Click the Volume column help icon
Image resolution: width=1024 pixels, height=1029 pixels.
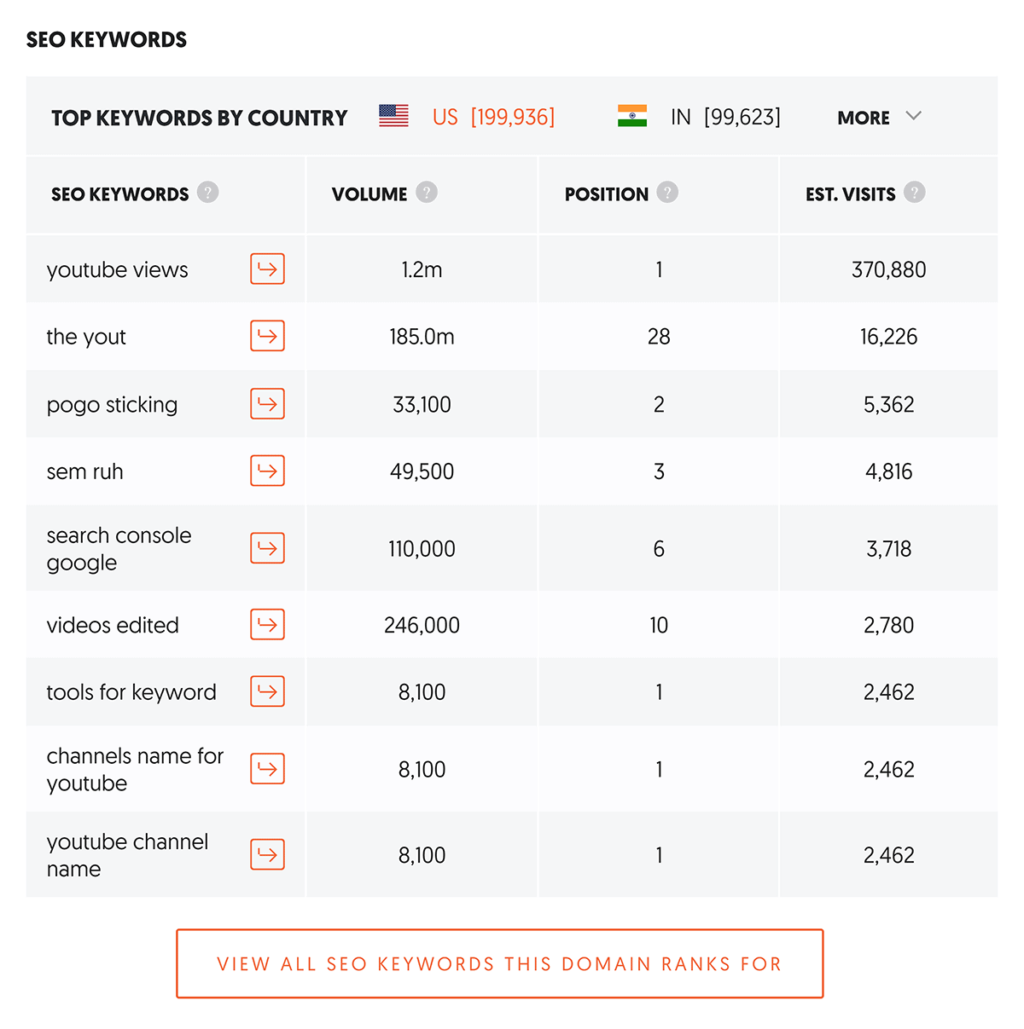point(426,193)
